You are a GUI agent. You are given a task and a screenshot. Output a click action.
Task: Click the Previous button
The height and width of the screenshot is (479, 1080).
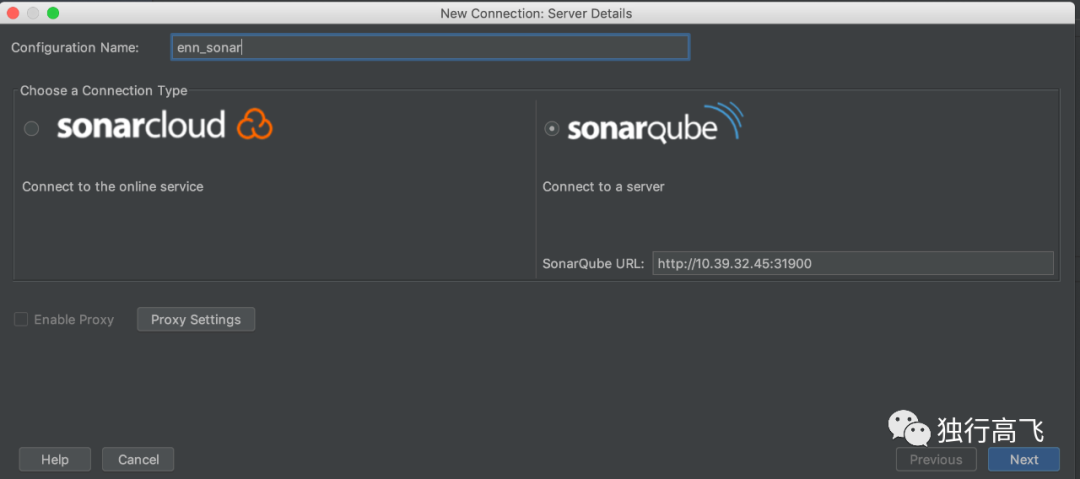(x=936, y=459)
